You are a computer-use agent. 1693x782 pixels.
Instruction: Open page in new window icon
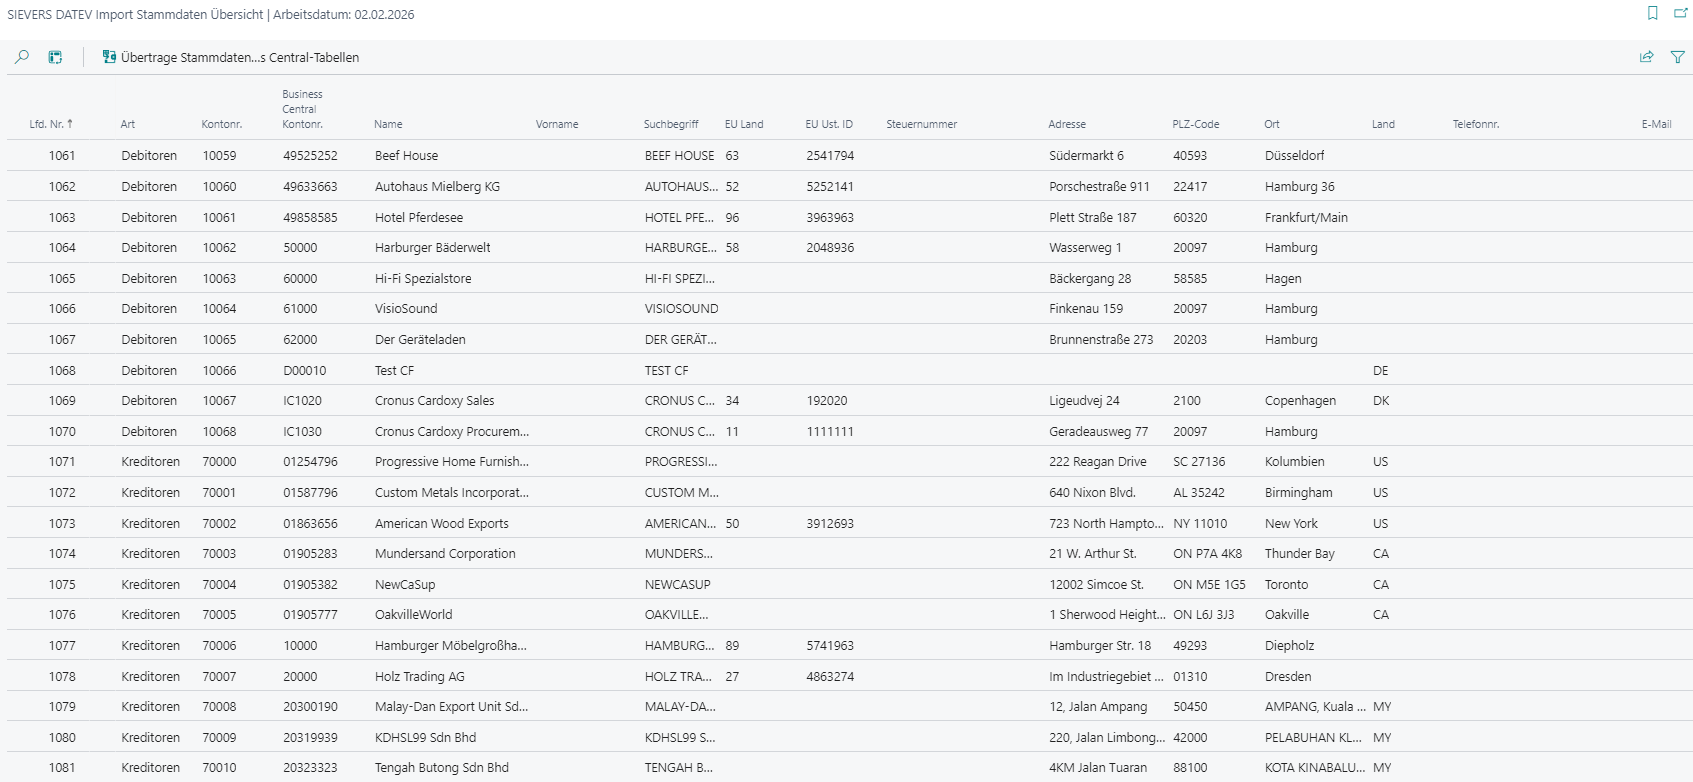pos(1680,13)
